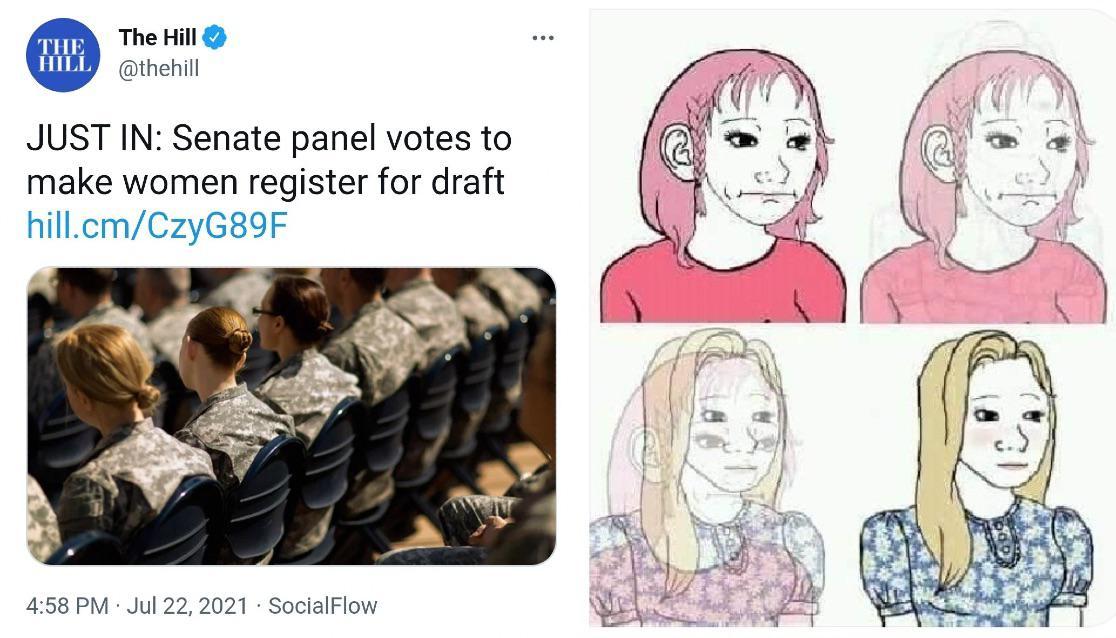
Task: Click the 4:58 PM timestamp
Action: (68, 605)
